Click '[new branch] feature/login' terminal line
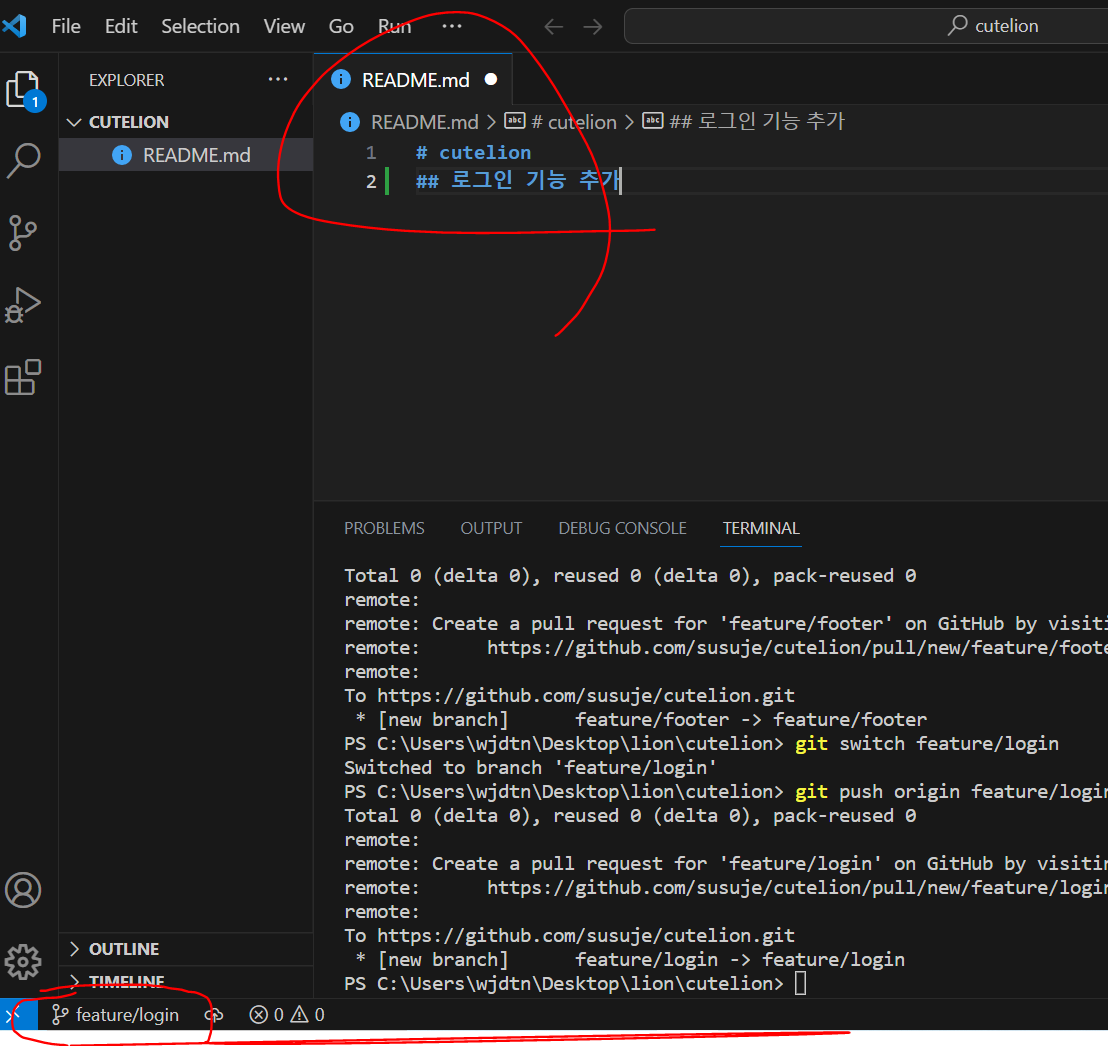The image size is (1108, 1046). click(x=630, y=960)
